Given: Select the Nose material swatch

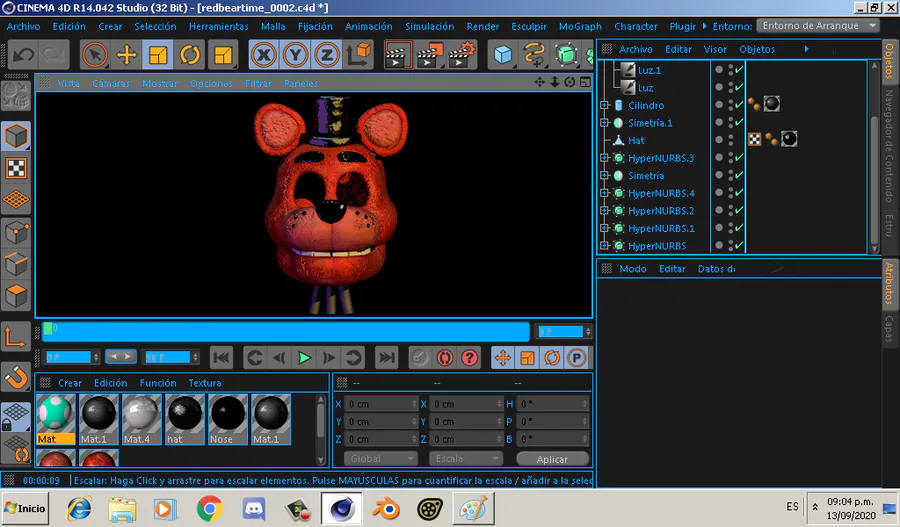Looking at the screenshot, I should click(227, 419).
